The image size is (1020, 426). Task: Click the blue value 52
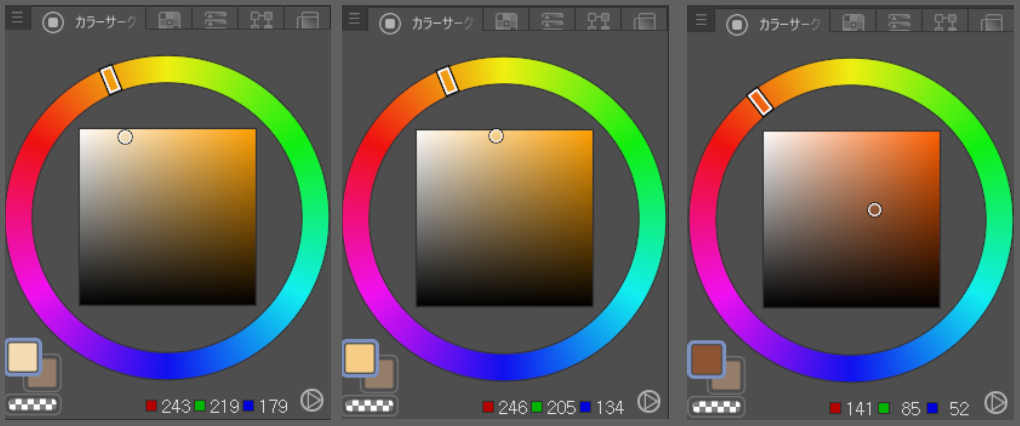(x=959, y=409)
